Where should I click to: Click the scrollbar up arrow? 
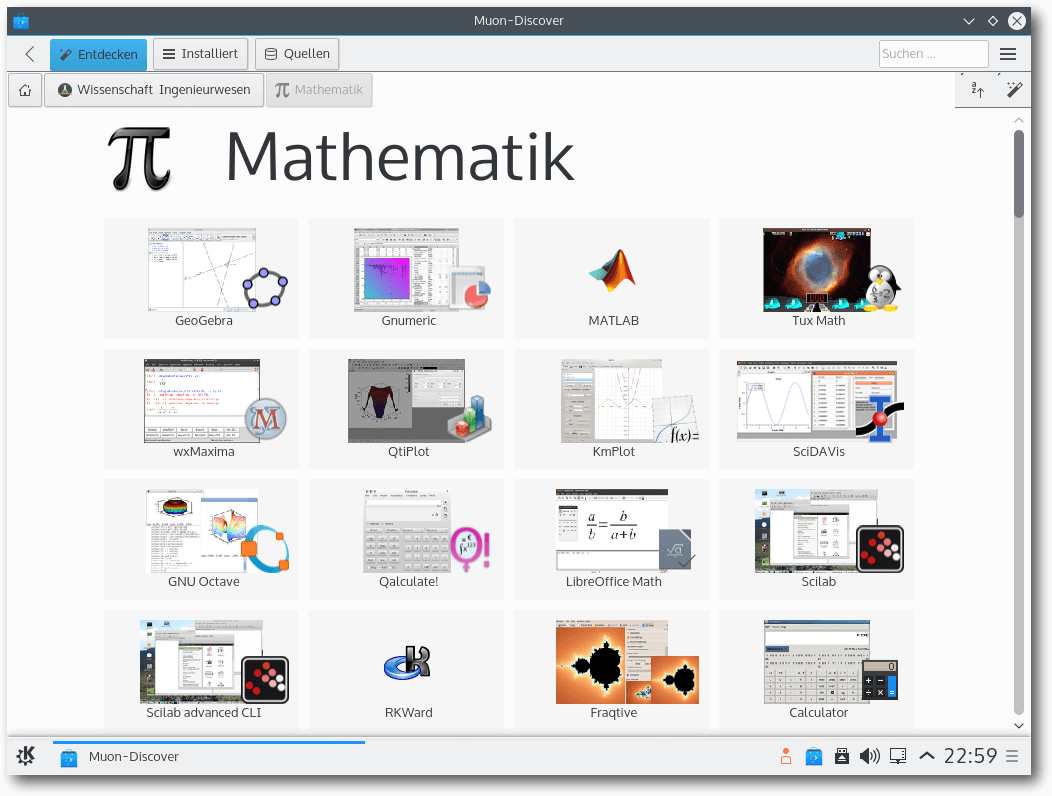(1018, 120)
